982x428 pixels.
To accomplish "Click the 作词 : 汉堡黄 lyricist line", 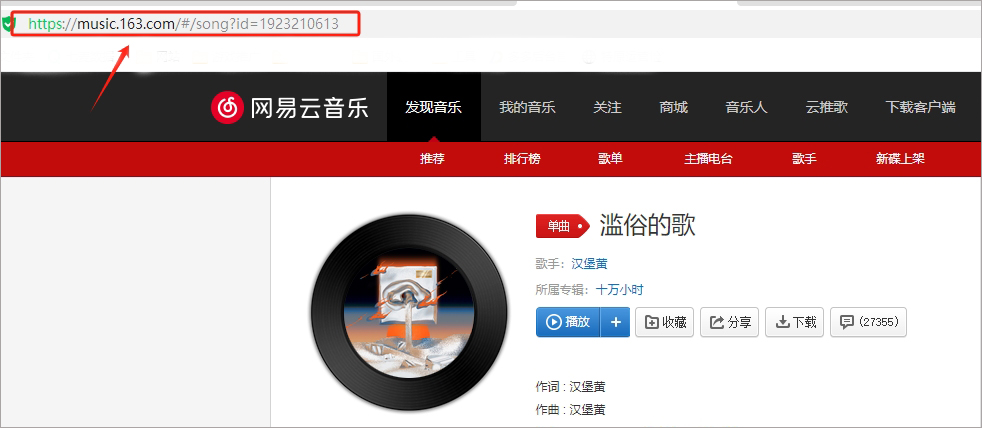I will point(571,387).
